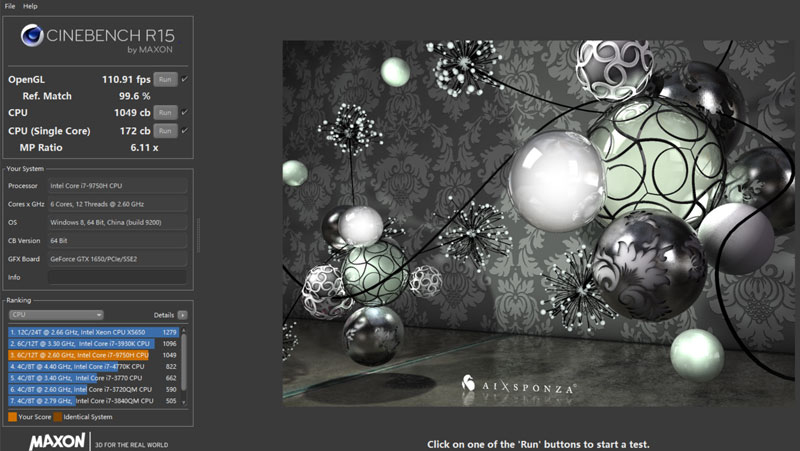Screen dimensions: 800x451
Task: Run the CPU (Single Core) test
Action: coord(165,131)
